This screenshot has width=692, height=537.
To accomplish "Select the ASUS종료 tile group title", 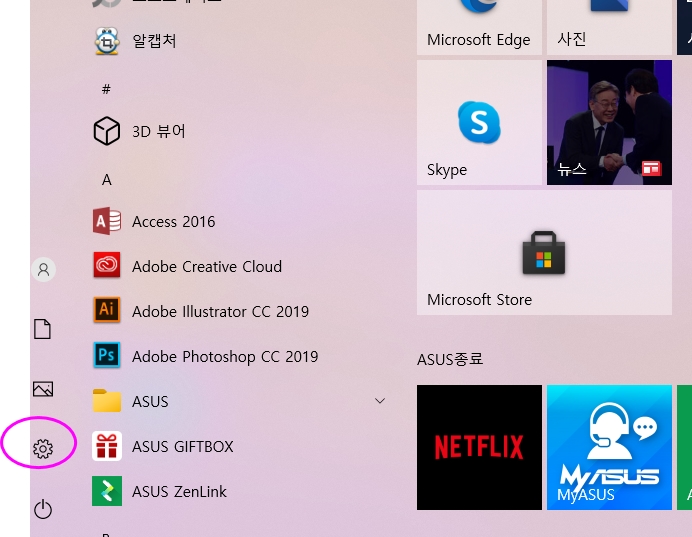I will pos(450,359).
